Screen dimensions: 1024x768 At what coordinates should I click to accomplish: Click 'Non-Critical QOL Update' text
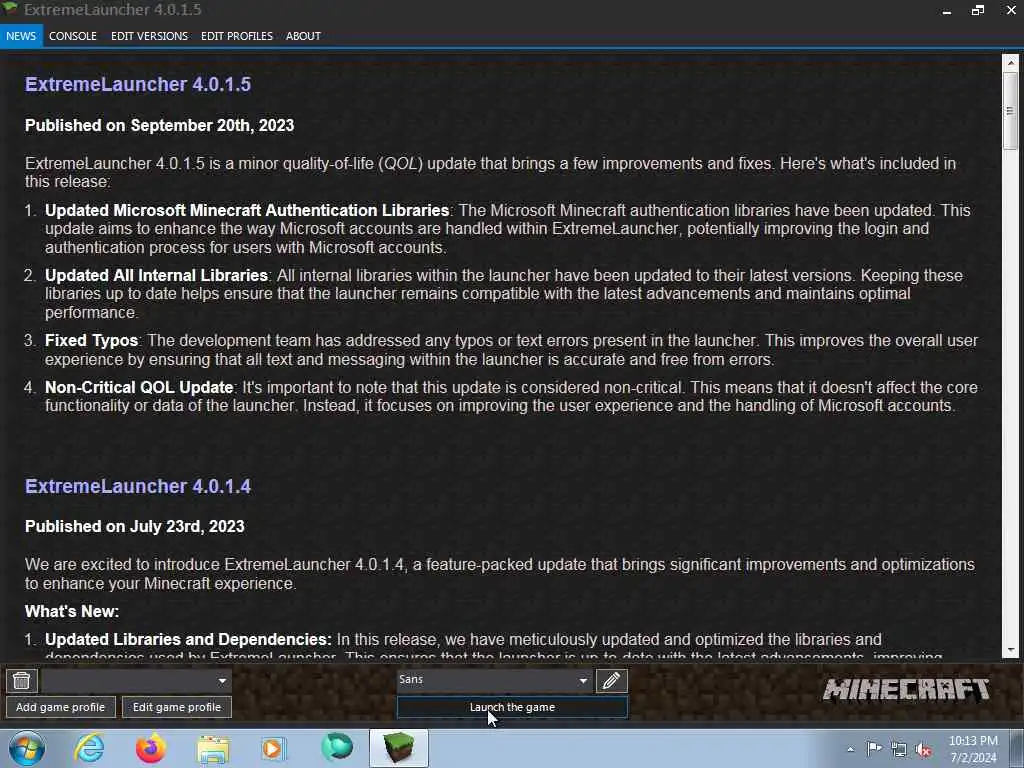click(x=139, y=387)
